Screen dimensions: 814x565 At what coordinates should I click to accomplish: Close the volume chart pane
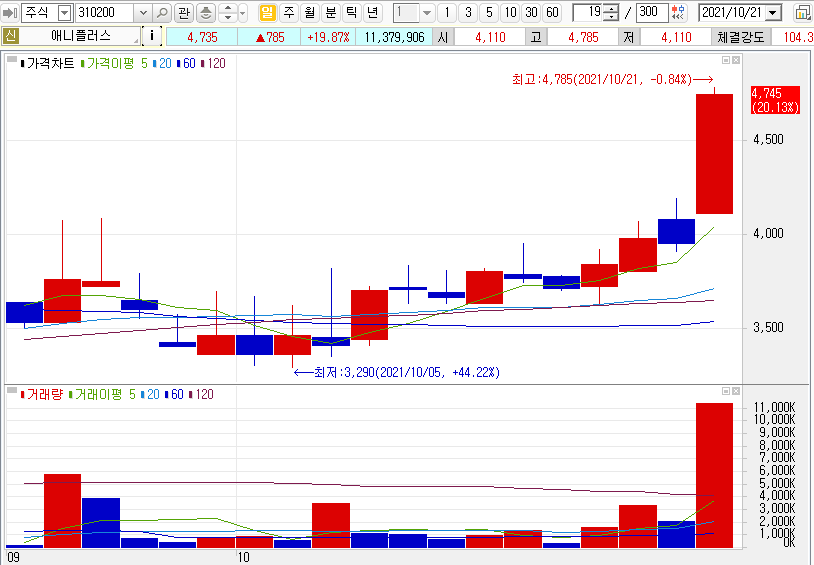tap(736, 391)
